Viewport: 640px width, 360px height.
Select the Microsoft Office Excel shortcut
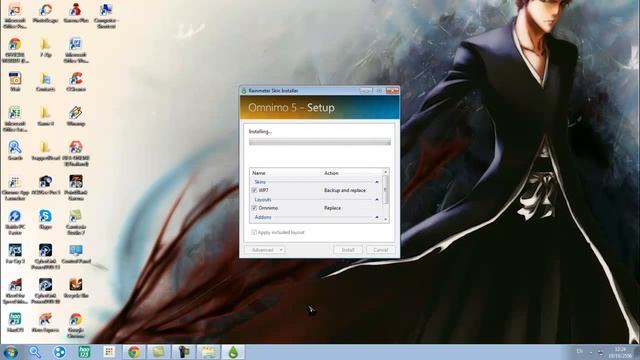click(15, 118)
